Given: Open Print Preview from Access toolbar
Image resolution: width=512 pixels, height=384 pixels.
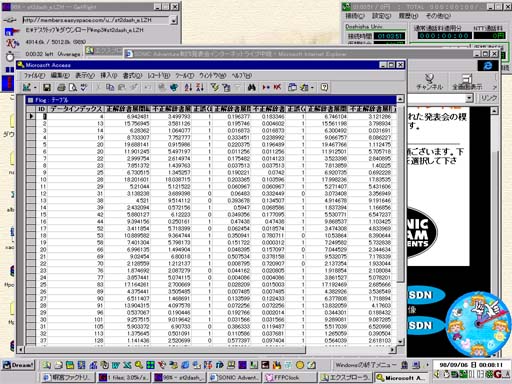Looking at the screenshot, I should click(73, 87).
